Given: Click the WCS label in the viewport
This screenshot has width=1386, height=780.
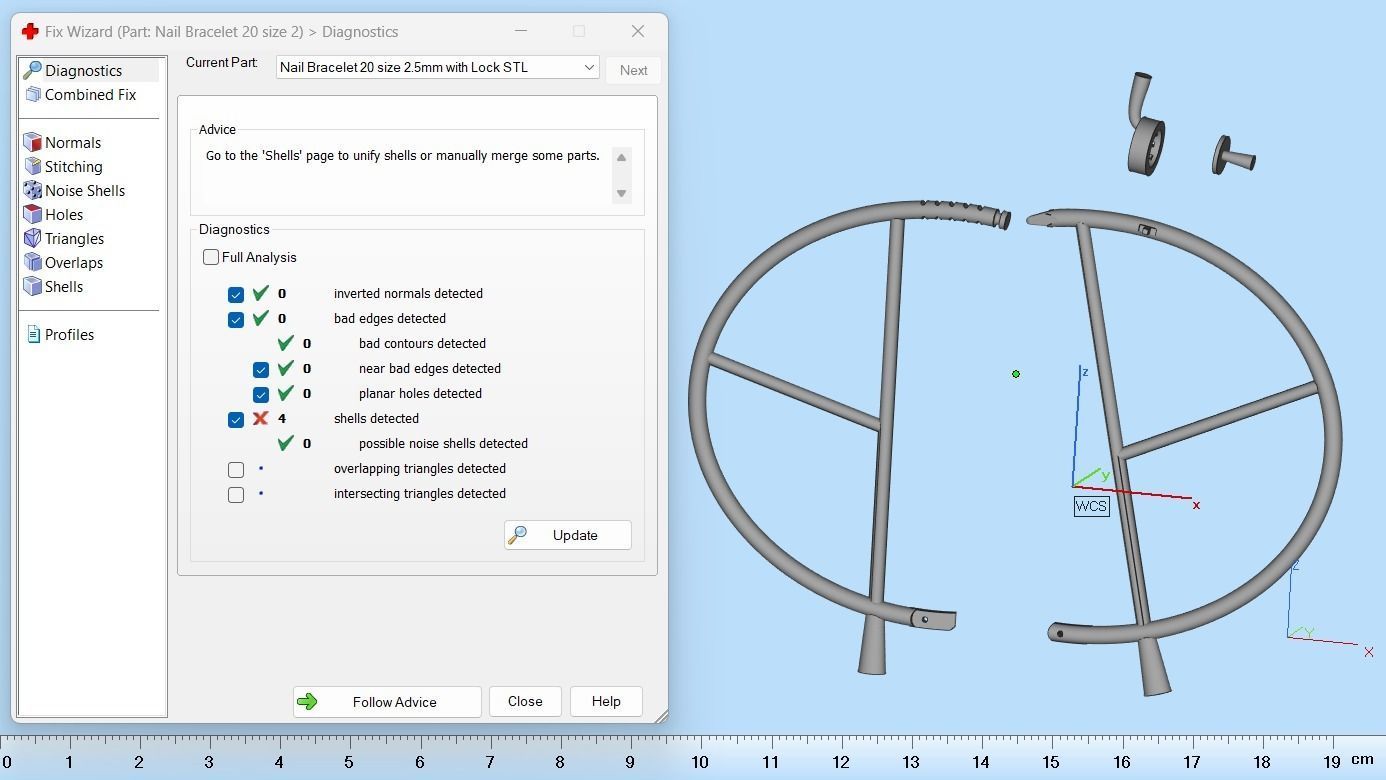Looking at the screenshot, I should (1091, 506).
